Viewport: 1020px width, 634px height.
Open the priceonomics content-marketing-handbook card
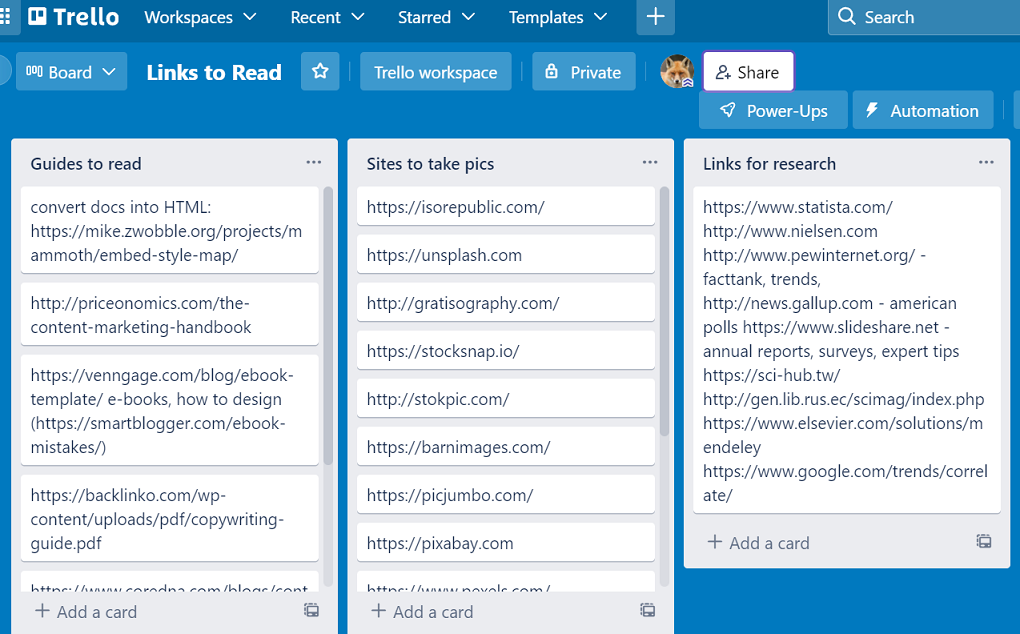170,314
